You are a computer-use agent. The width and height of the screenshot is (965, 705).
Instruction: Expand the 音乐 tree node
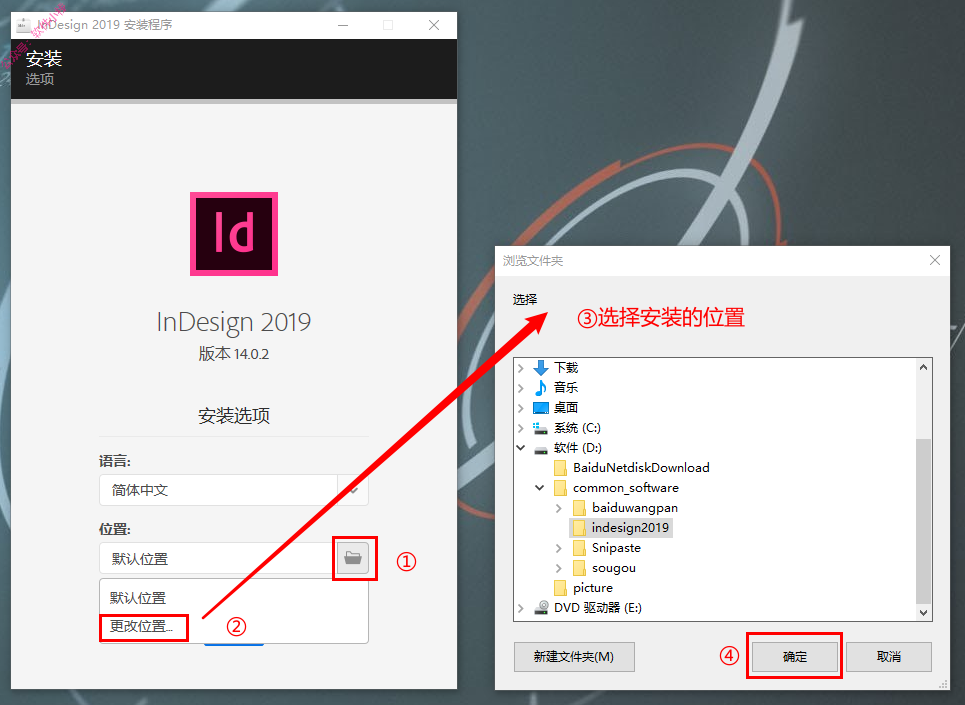pyautogui.click(x=521, y=388)
